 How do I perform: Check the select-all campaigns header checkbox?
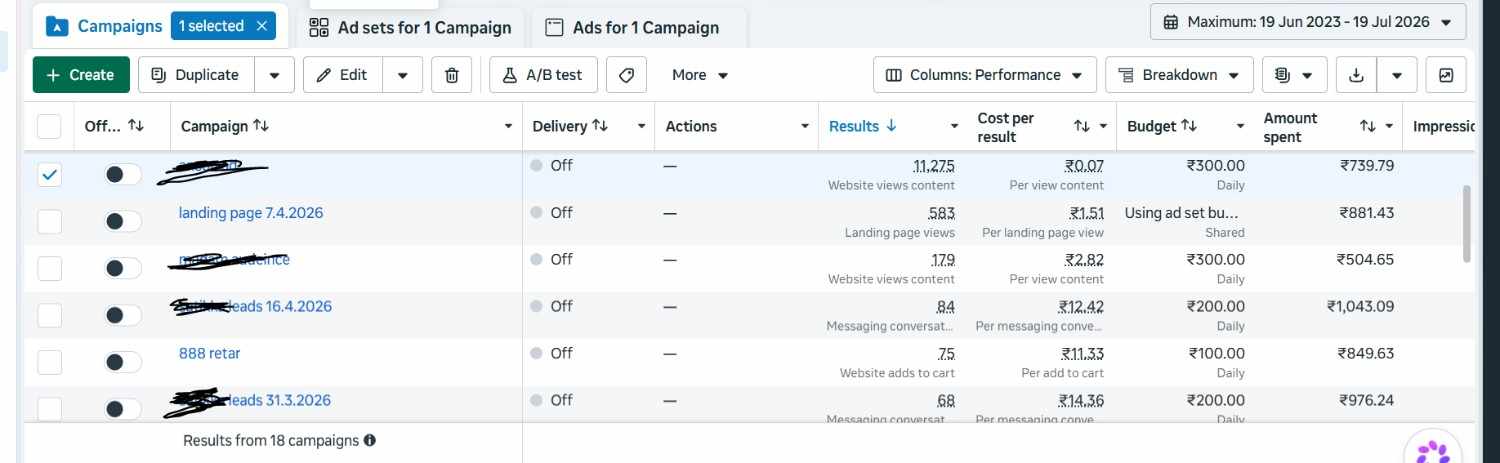click(49, 127)
